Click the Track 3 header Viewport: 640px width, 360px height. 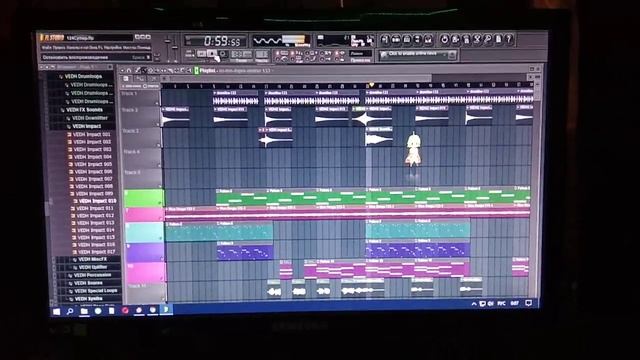click(141, 138)
